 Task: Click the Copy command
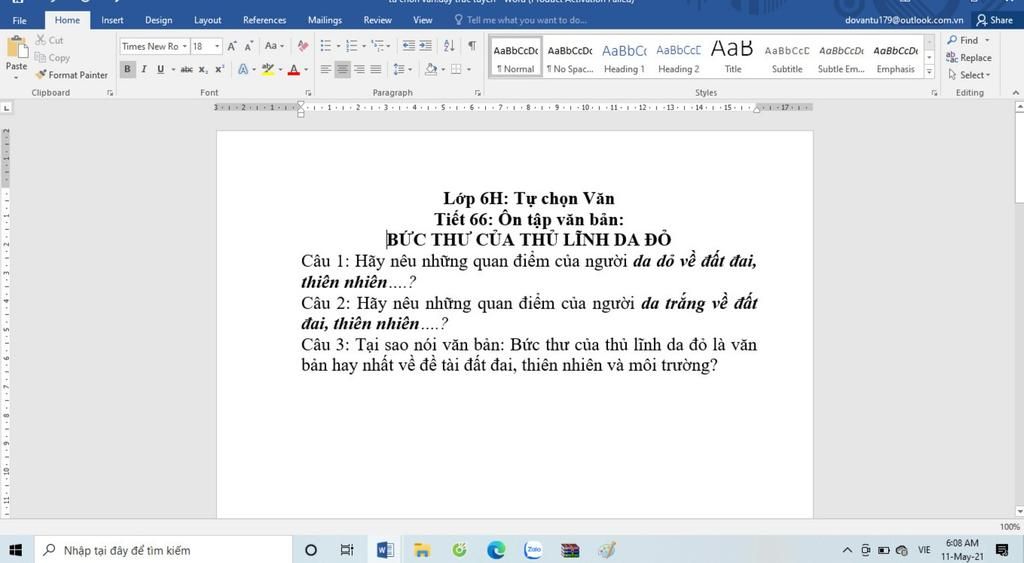pyautogui.click(x=52, y=57)
